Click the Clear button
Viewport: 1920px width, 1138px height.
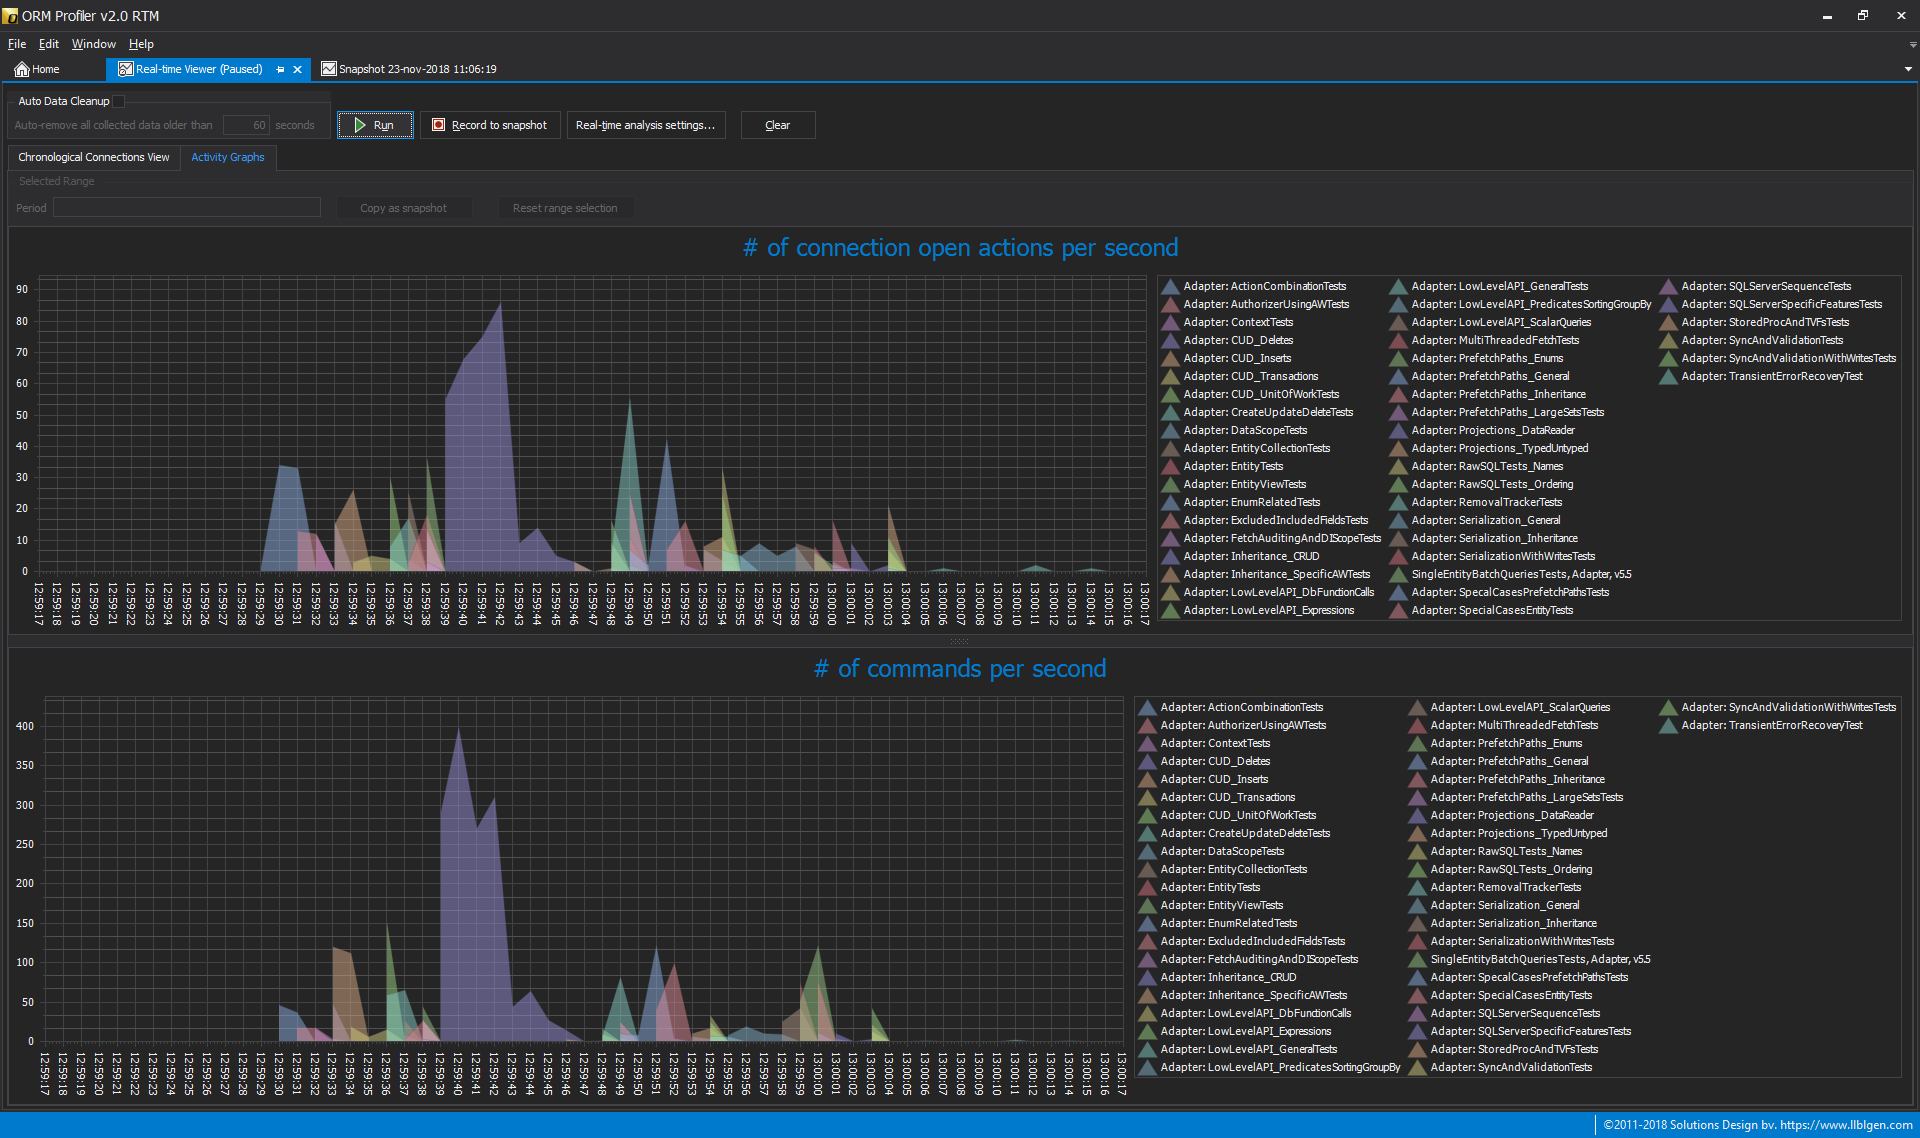coord(777,125)
